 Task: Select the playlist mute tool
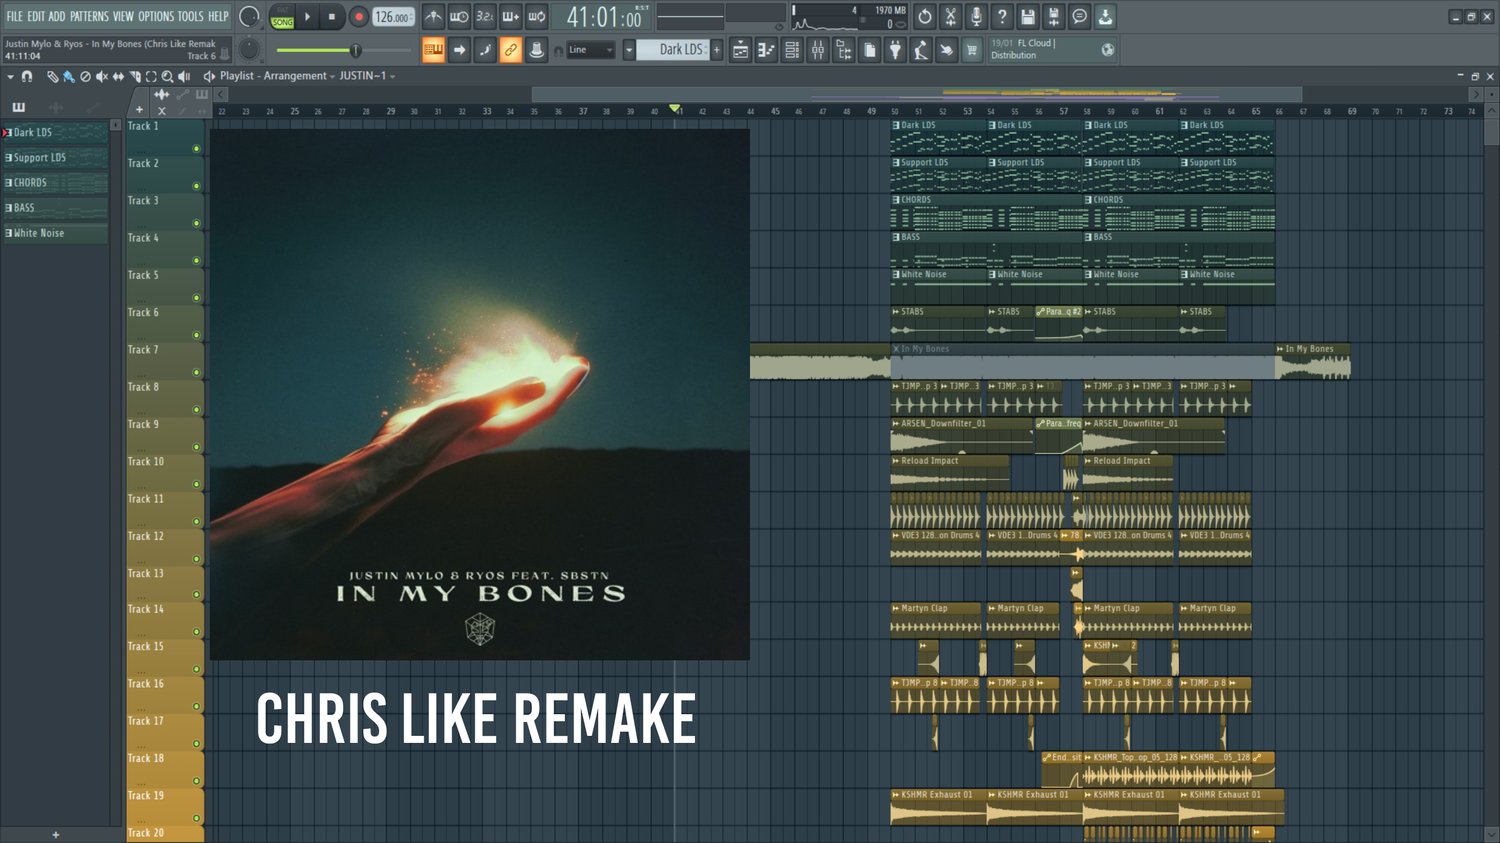[x=101, y=76]
